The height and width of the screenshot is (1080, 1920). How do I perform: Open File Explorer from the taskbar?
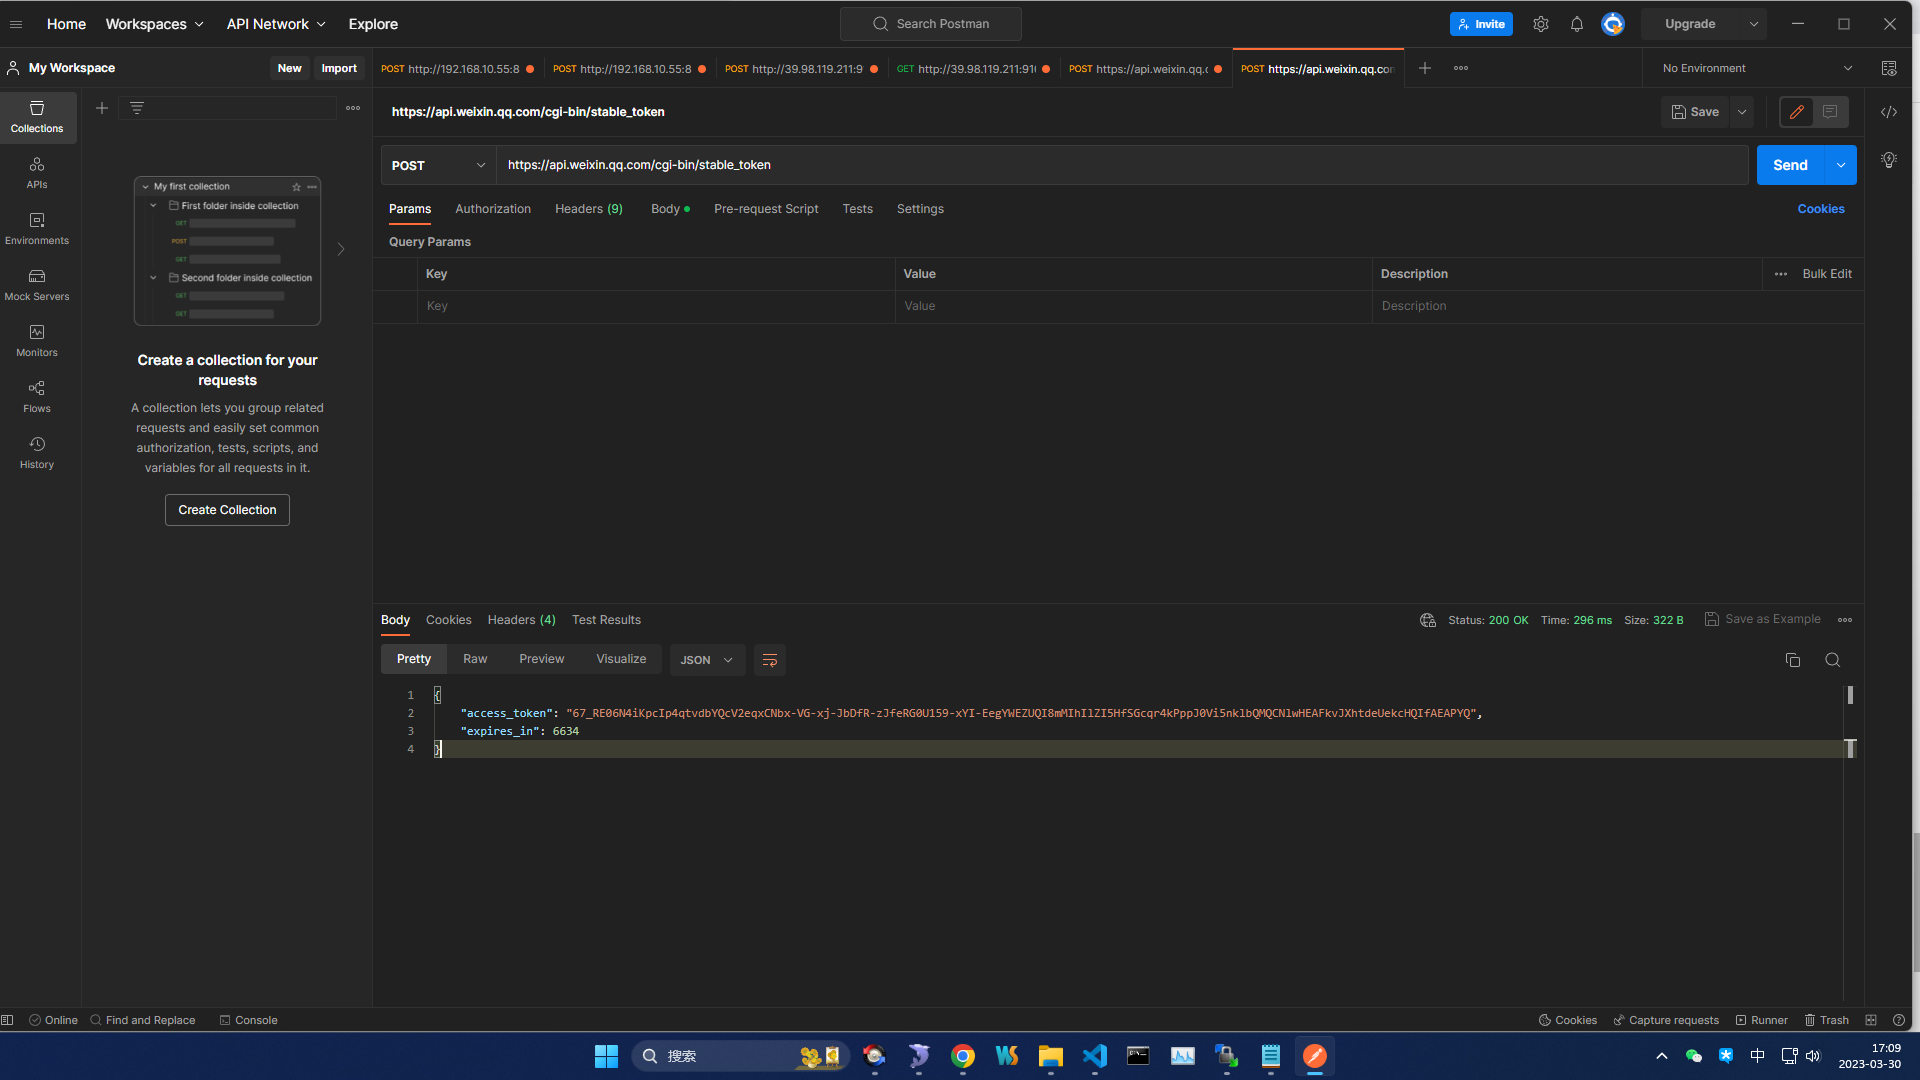[x=1051, y=1056]
